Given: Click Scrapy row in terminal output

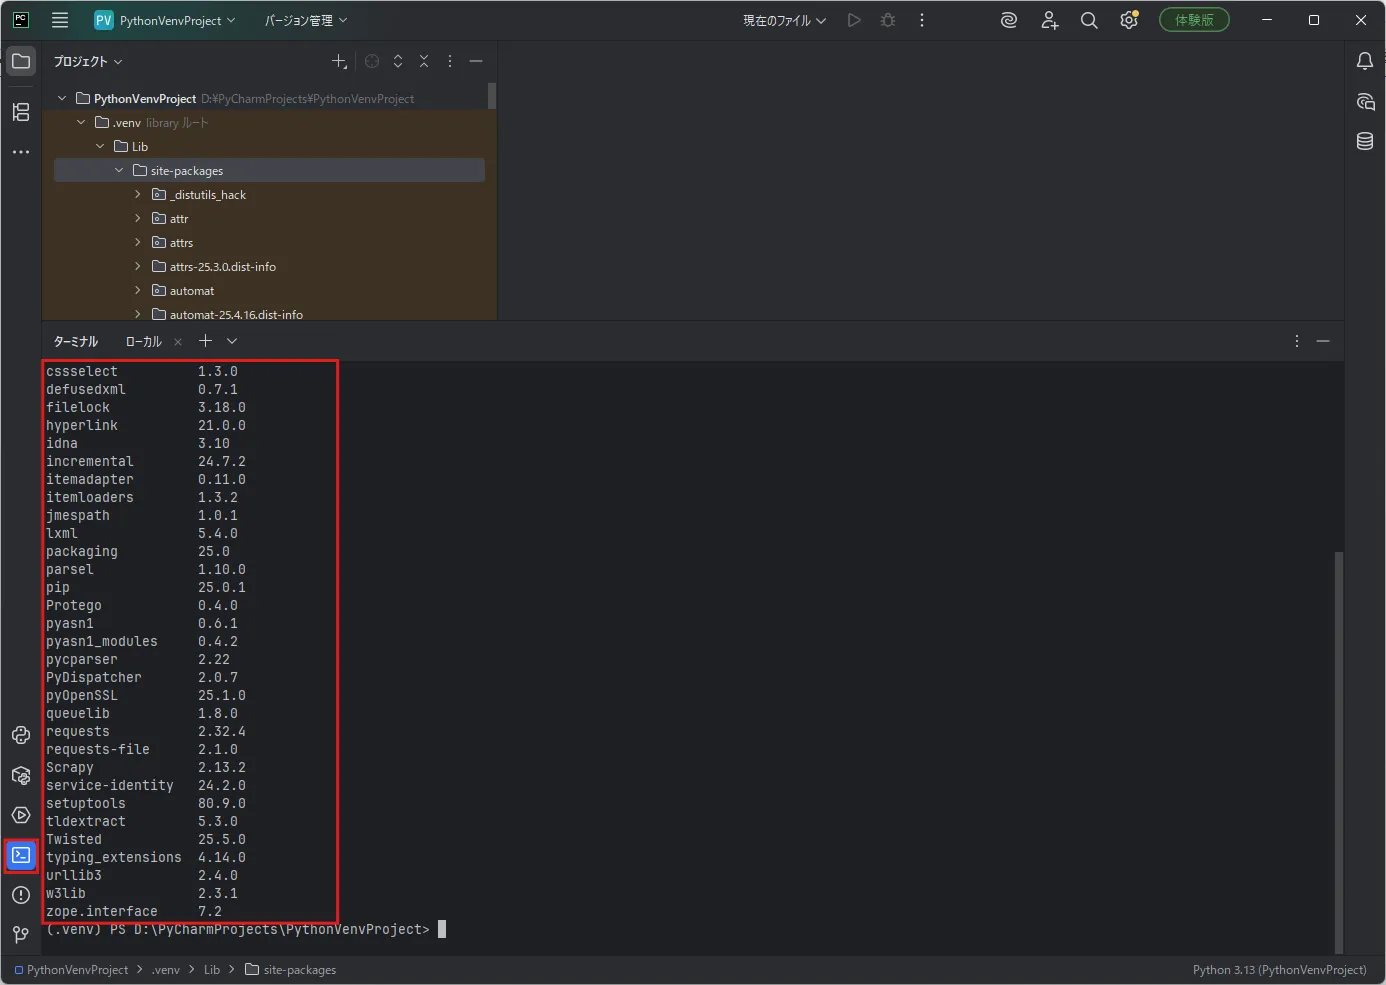Looking at the screenshot, I should pyautogui.click(x=146, y=767).
